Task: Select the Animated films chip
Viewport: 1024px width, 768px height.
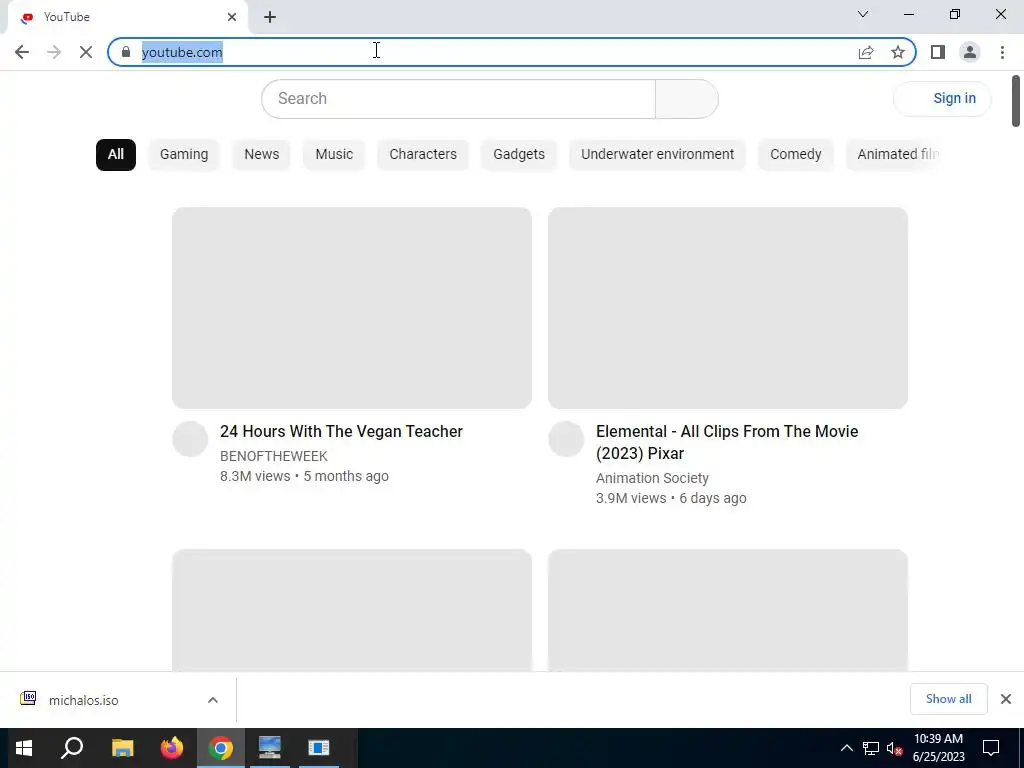Action: coord(893,155)
